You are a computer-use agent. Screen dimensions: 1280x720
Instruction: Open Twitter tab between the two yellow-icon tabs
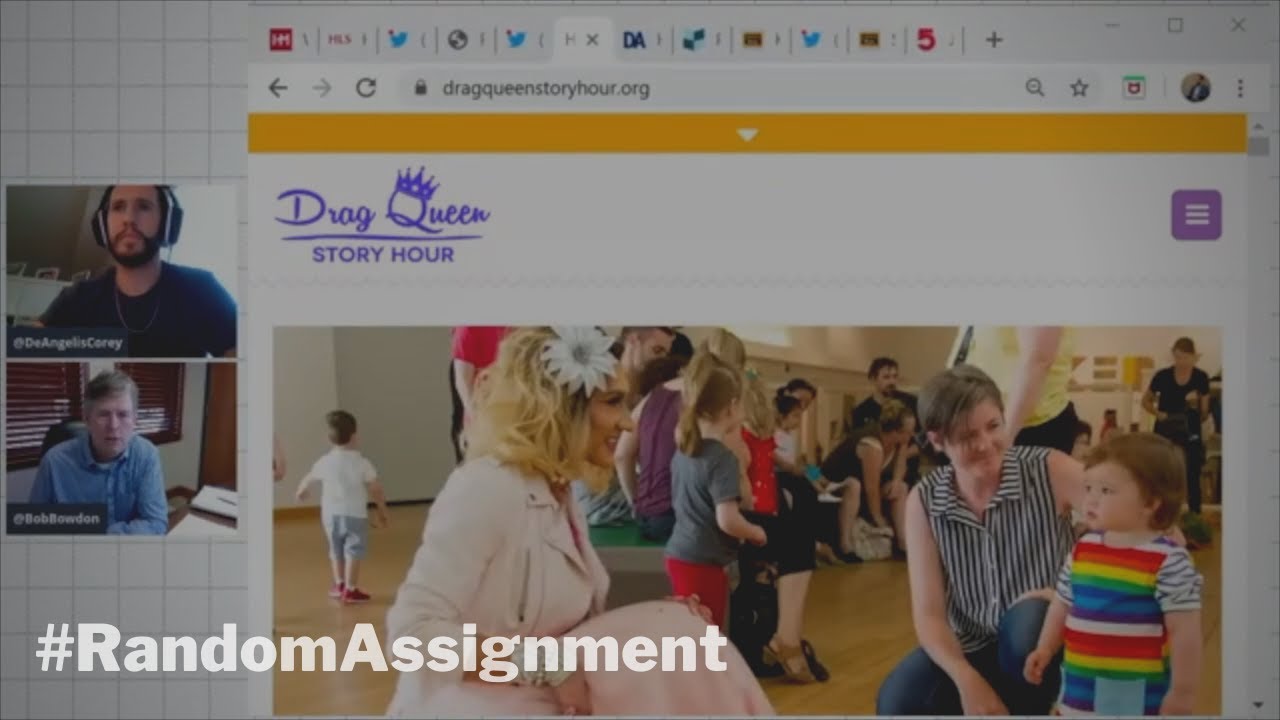tap(811, 40)
